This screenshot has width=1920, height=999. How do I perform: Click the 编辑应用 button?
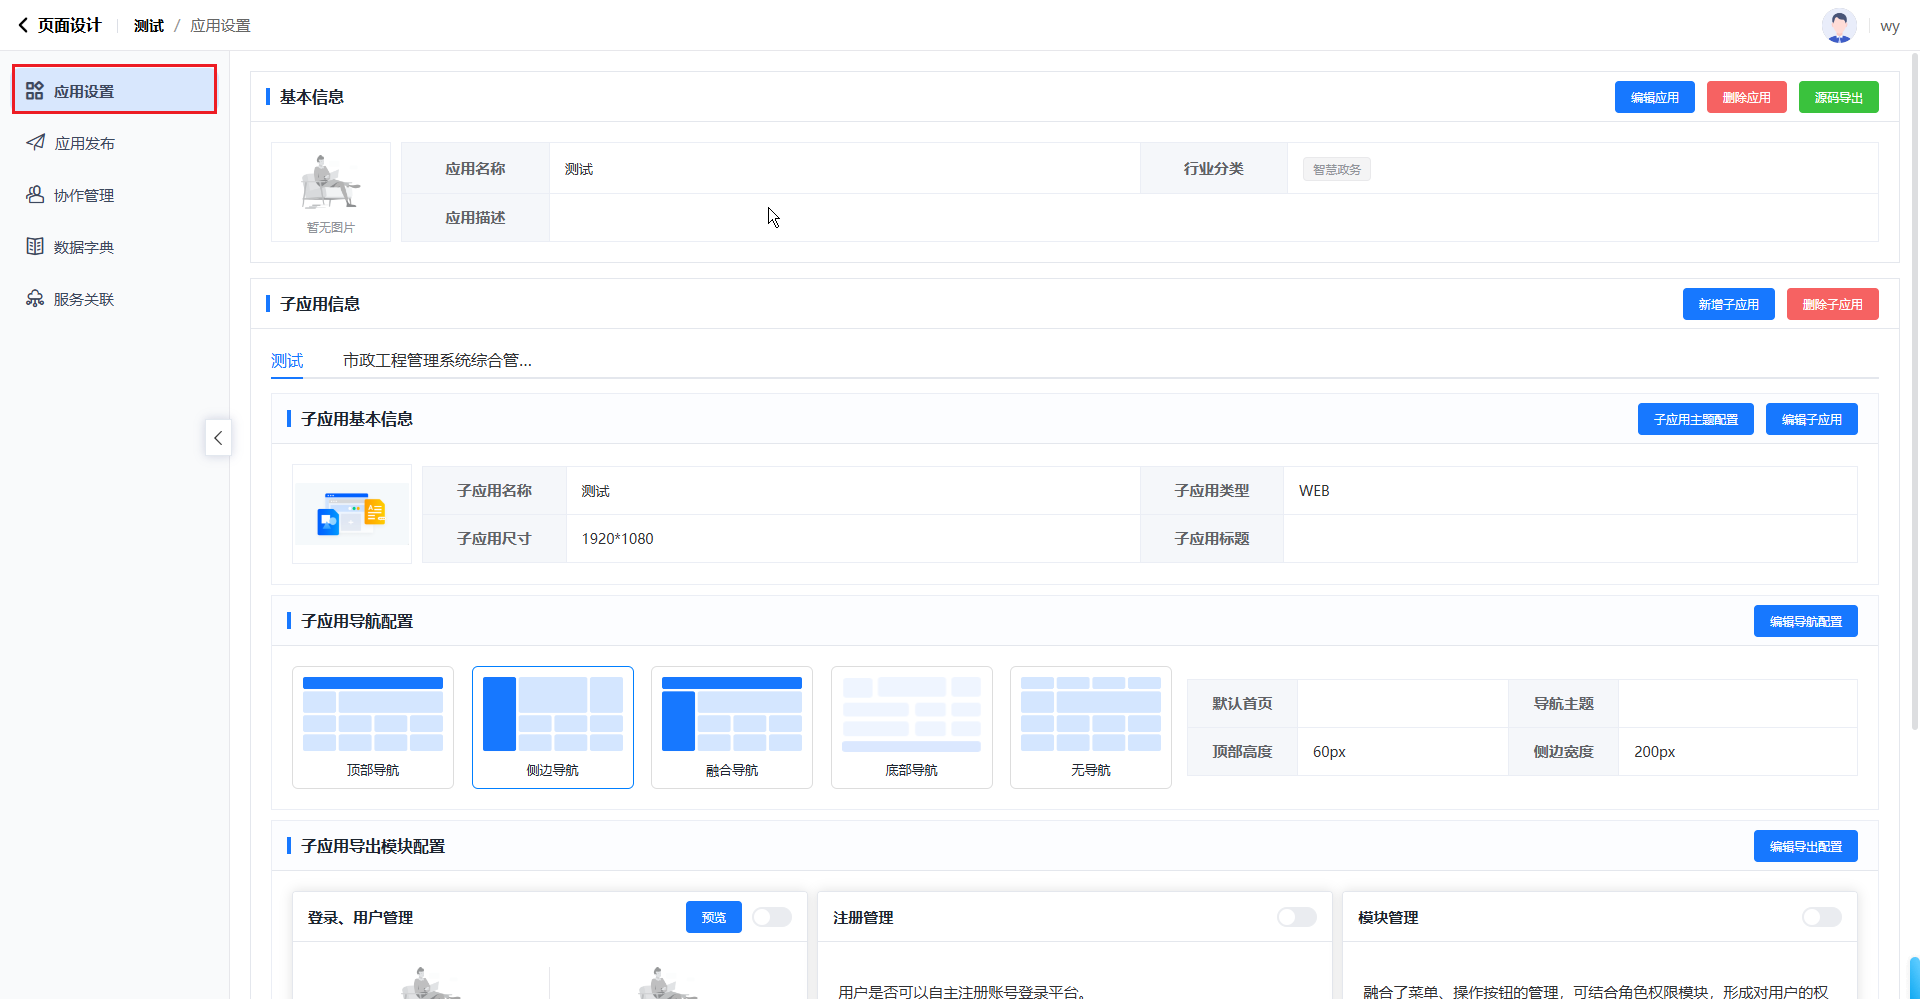point(1654,97)
